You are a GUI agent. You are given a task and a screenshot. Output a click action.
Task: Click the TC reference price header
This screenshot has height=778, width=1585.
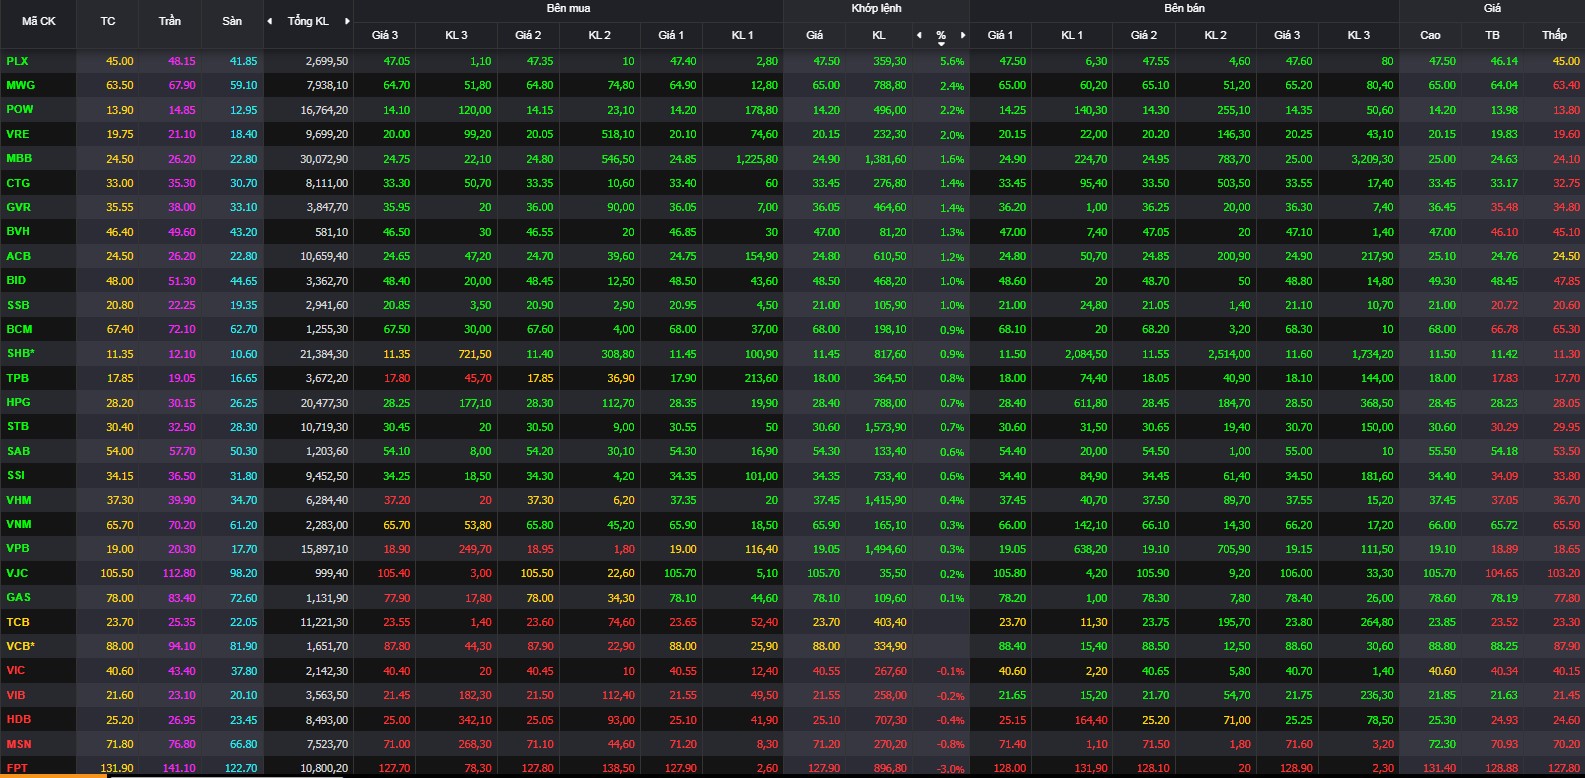tap(108, 21)
